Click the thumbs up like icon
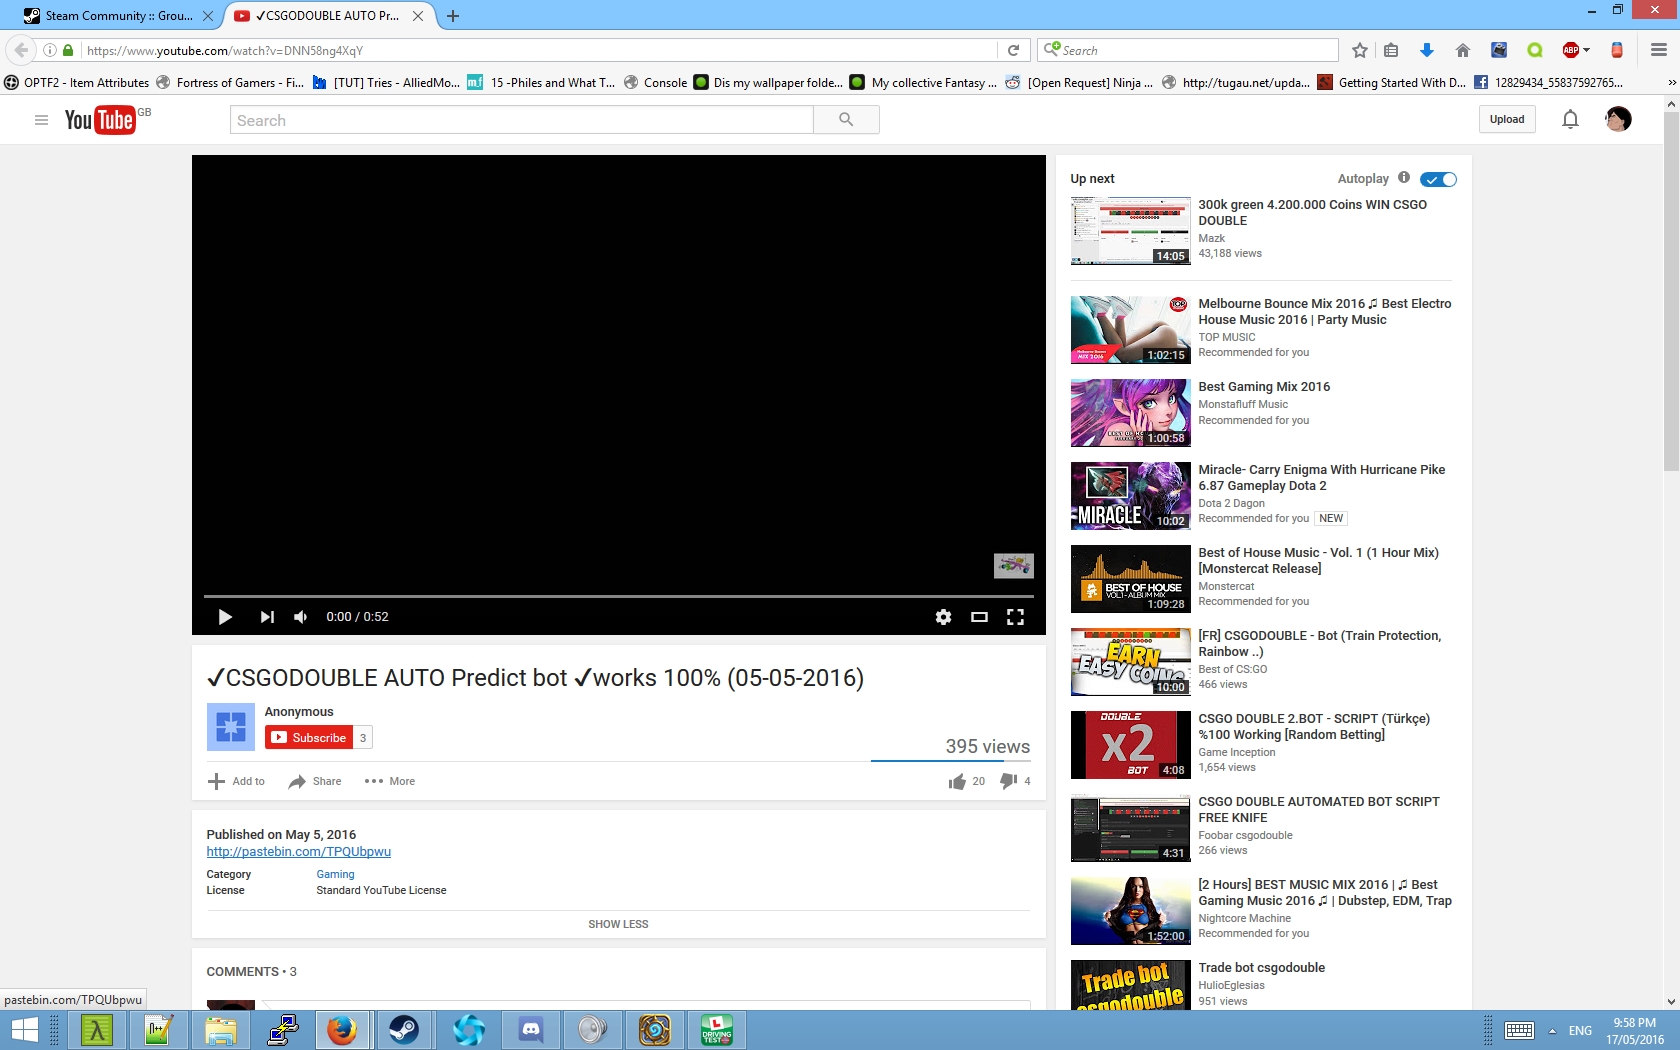1680x1050 pixels. point(957,781)
